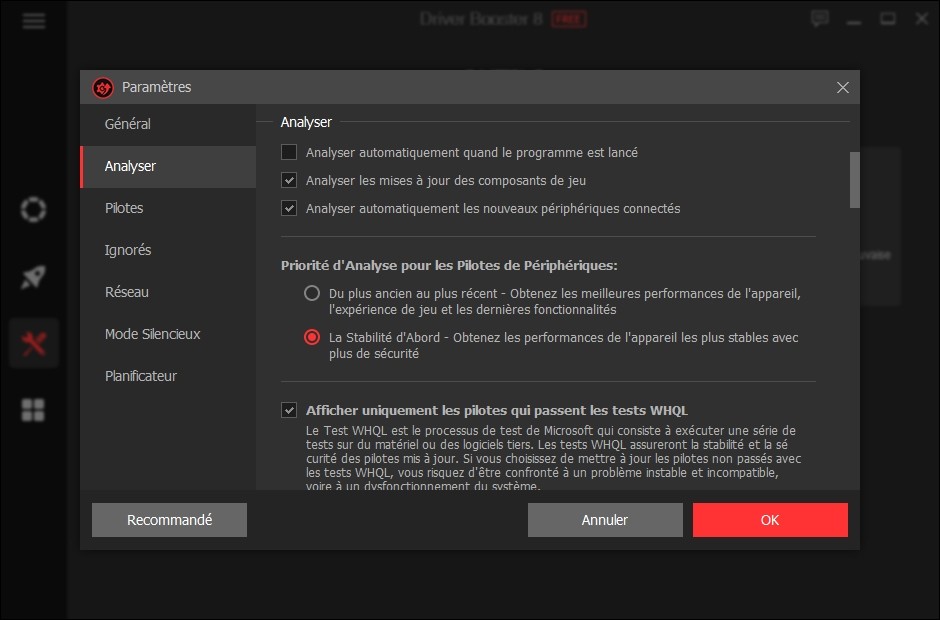Uncheck analysing game component updates

pos(289,180)
